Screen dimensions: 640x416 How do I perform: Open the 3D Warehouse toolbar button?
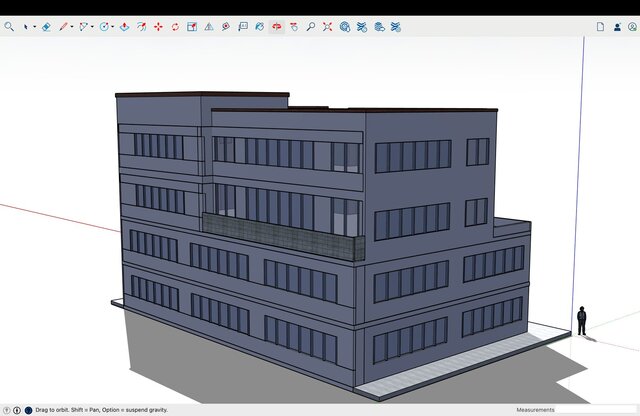tap(345, 27)
